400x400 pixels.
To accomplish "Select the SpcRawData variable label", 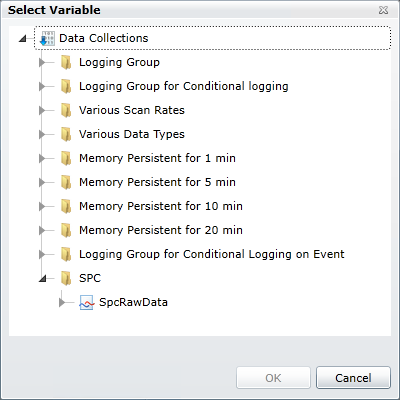I will click(133, 302).
